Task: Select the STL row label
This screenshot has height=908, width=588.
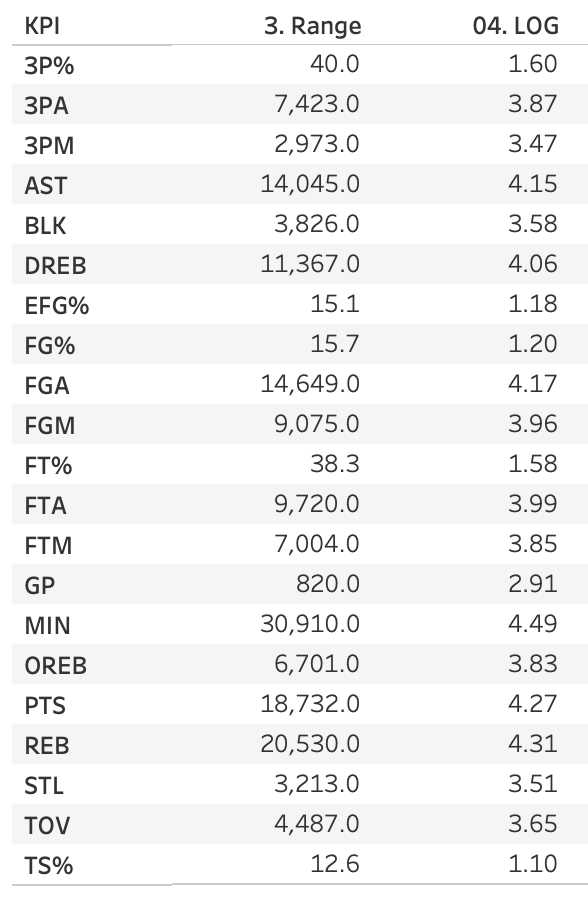Action: click(43, 786)
